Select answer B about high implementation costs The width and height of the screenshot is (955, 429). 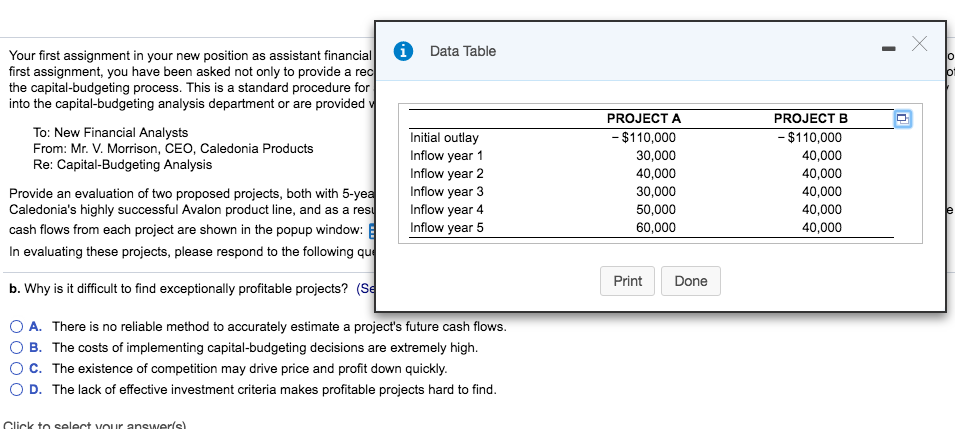(17, 348)
